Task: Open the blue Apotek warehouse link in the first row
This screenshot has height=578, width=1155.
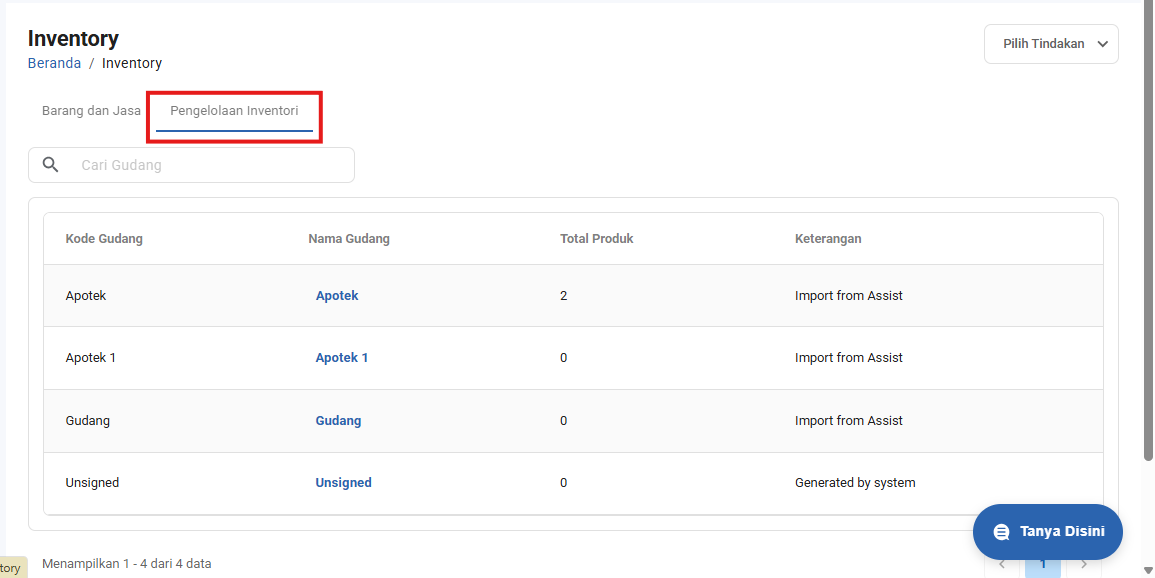Action: [x=337, y=296]
